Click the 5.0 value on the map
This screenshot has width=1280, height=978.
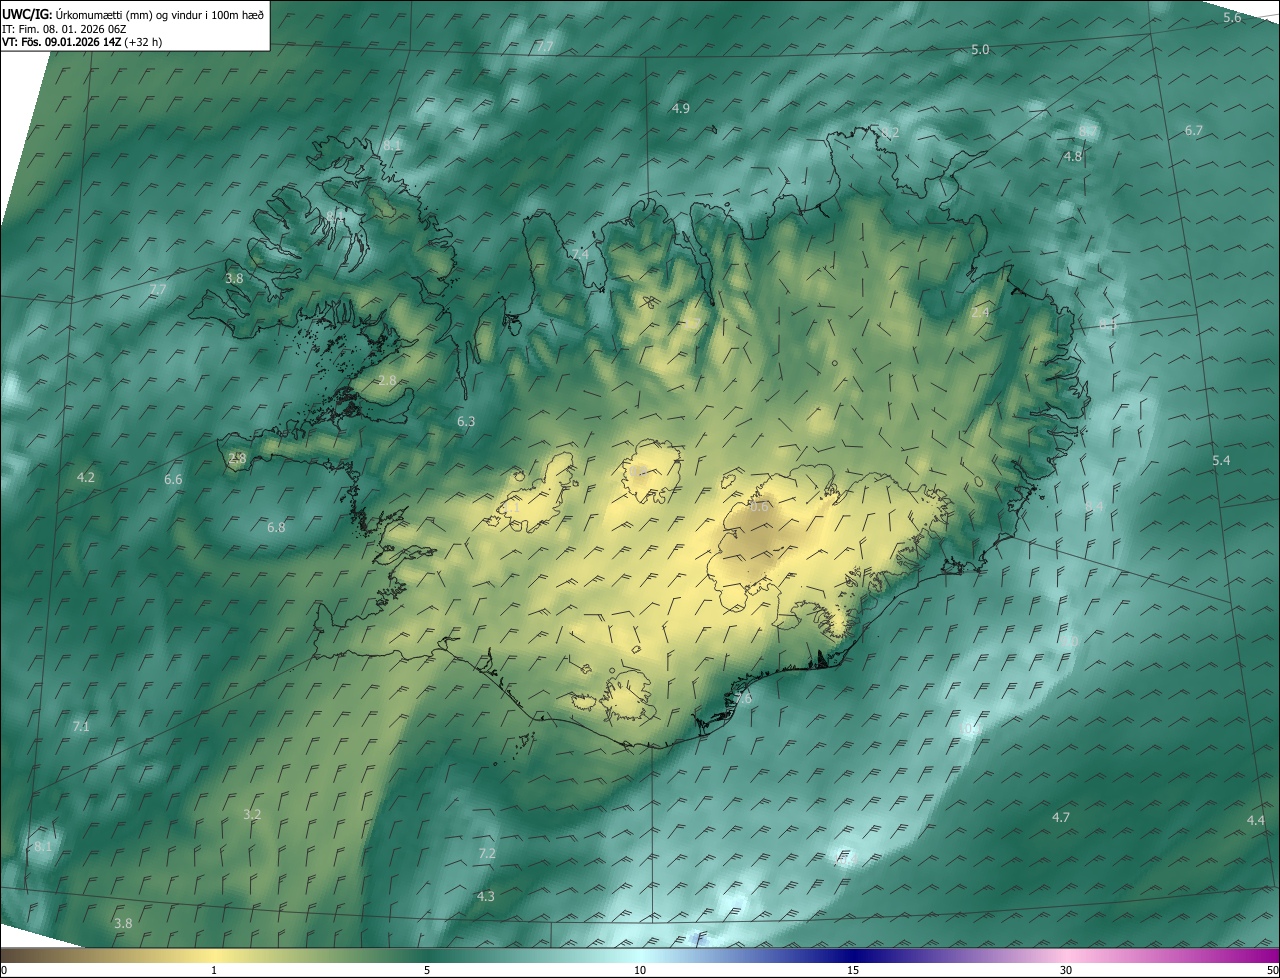pyautogui.click(x=980, y=50)
